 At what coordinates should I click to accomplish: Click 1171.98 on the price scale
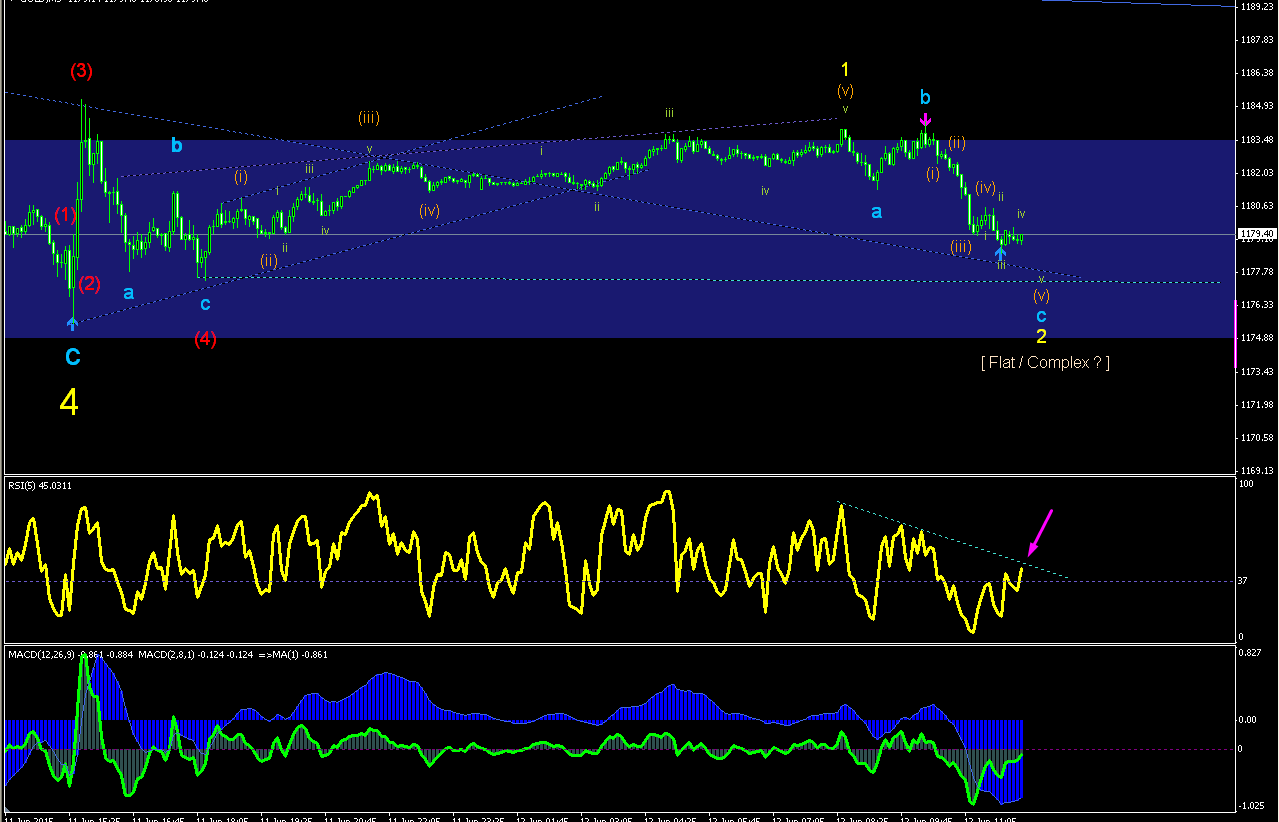[1256, 405]
